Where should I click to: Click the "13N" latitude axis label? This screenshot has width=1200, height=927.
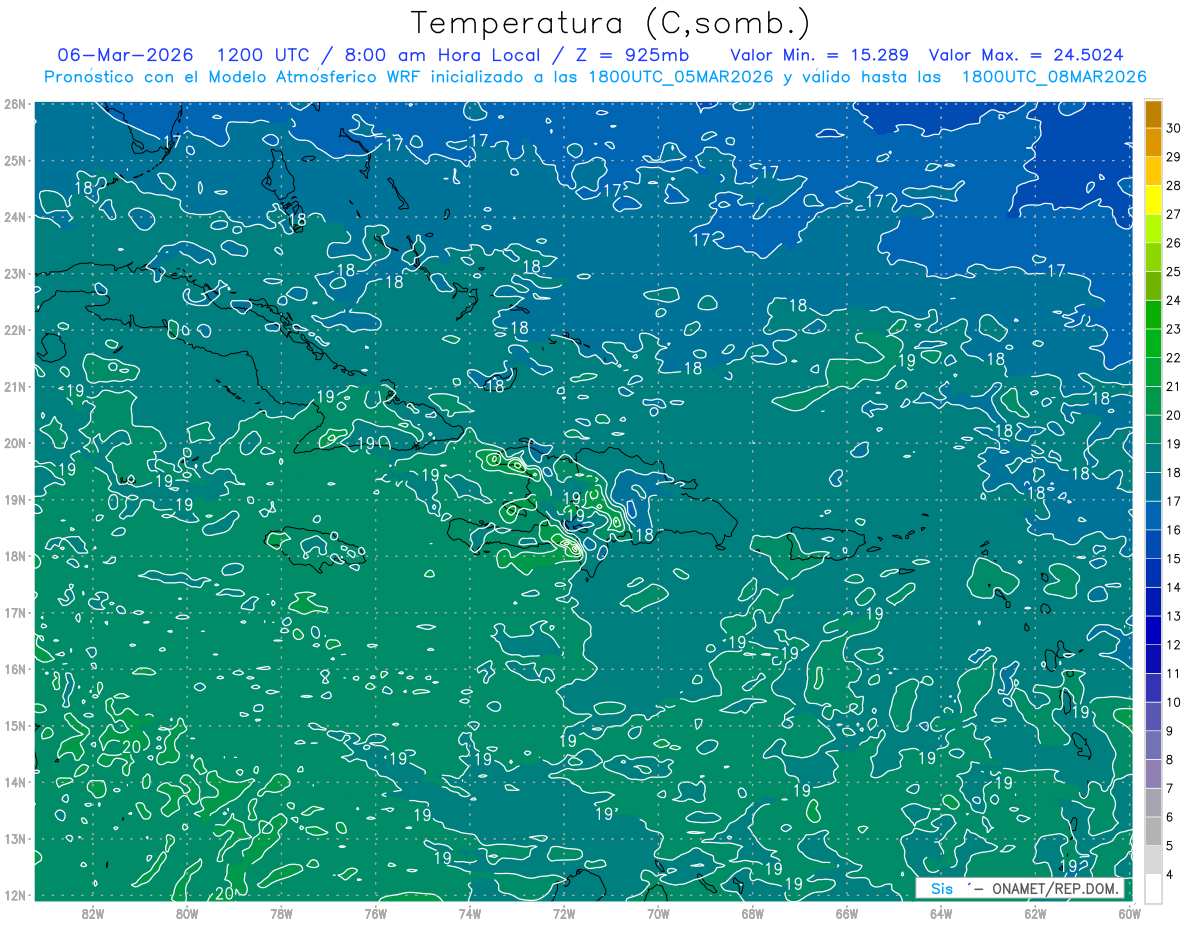(14, 838)
